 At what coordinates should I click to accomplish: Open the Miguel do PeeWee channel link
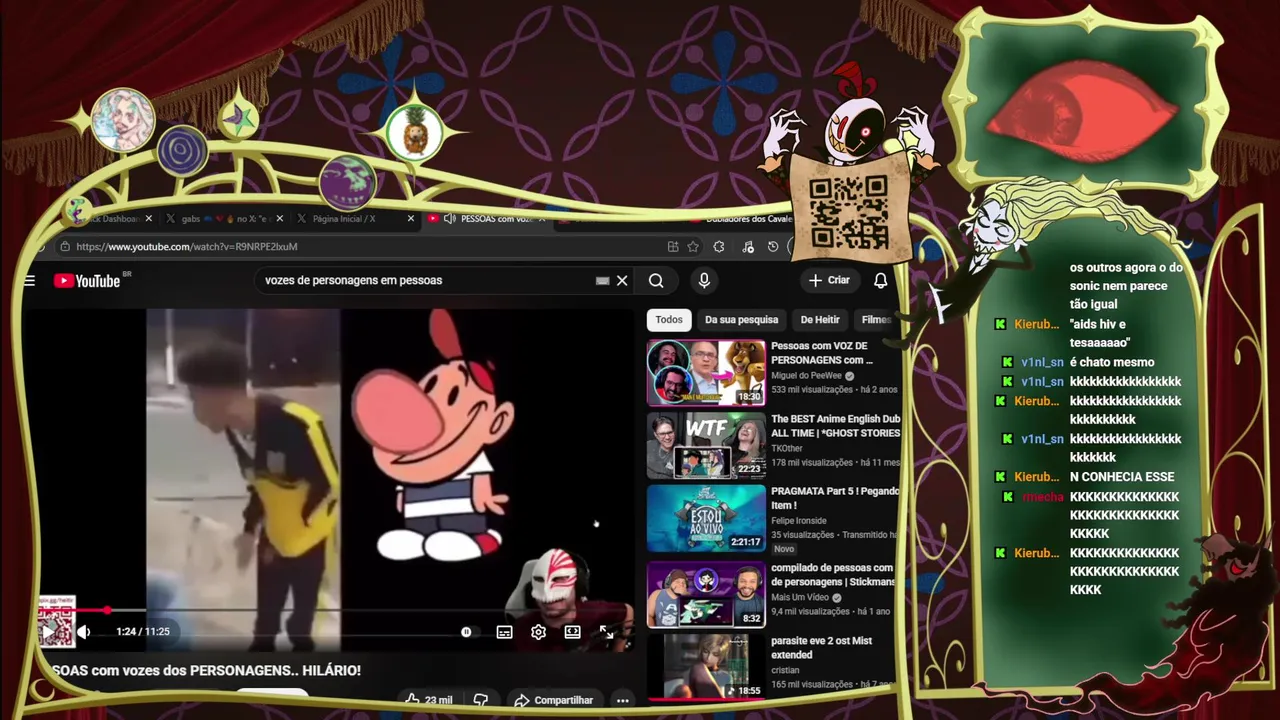tap(807, 375)
